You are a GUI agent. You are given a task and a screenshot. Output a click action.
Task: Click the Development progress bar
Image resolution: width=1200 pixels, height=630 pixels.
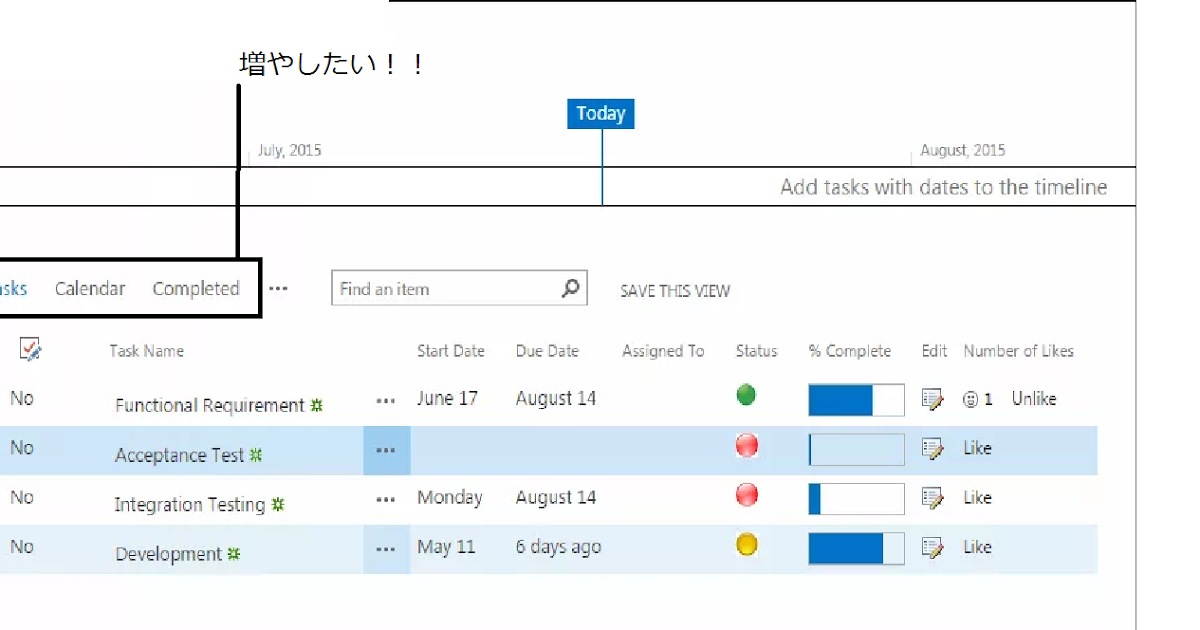pyautogui.click(x=855, y=547)
